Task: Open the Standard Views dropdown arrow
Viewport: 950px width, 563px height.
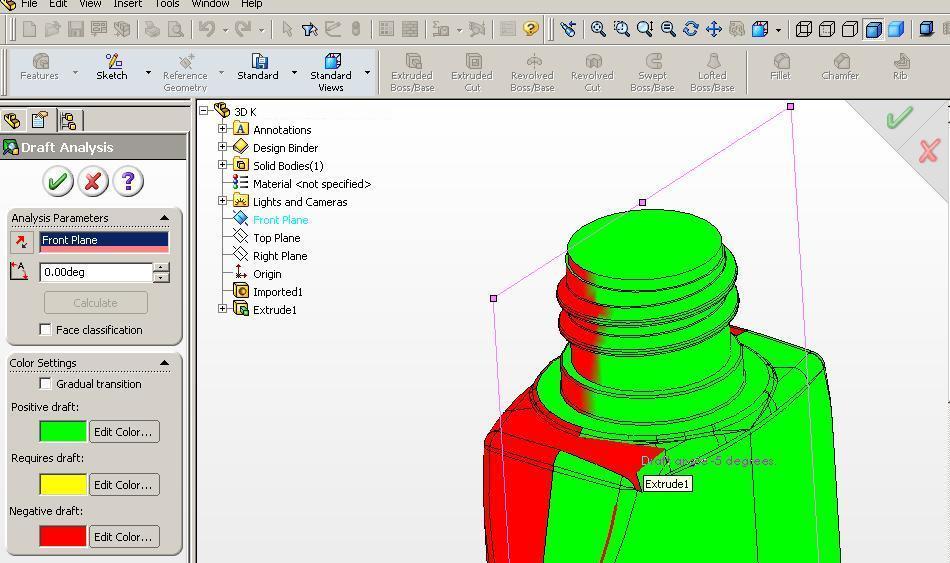Action: click(367, 73)
